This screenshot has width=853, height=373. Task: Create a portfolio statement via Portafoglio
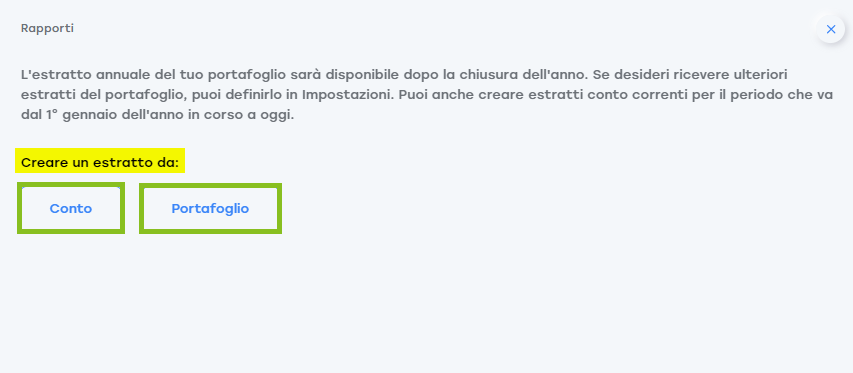click(x=211, y=208)
